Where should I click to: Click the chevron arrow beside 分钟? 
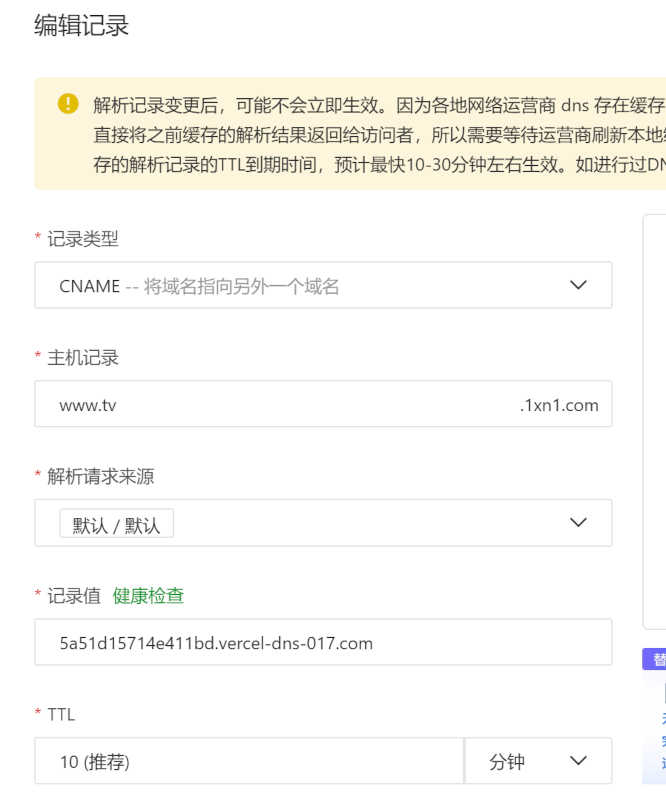pyautogui.click(x=578, y=761)
